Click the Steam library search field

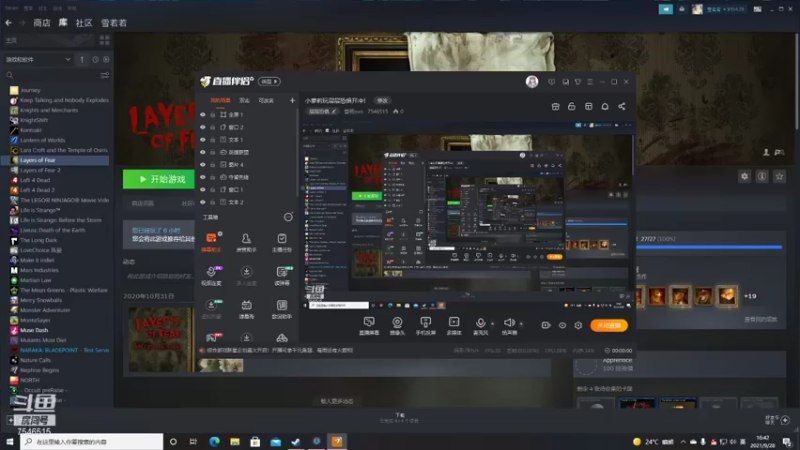pyautogui.click(x=51, y=76)
